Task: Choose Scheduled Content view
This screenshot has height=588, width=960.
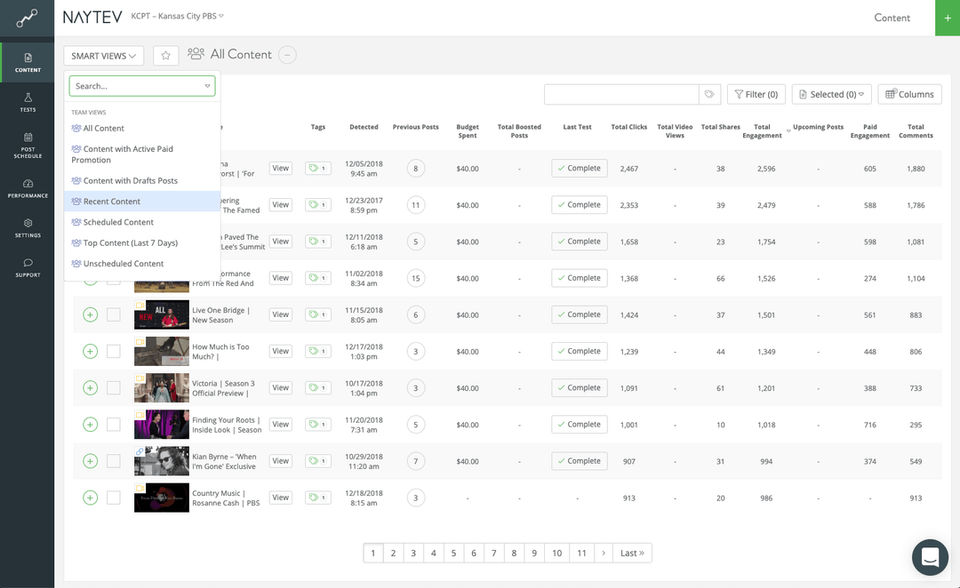Action: [142, 222]
